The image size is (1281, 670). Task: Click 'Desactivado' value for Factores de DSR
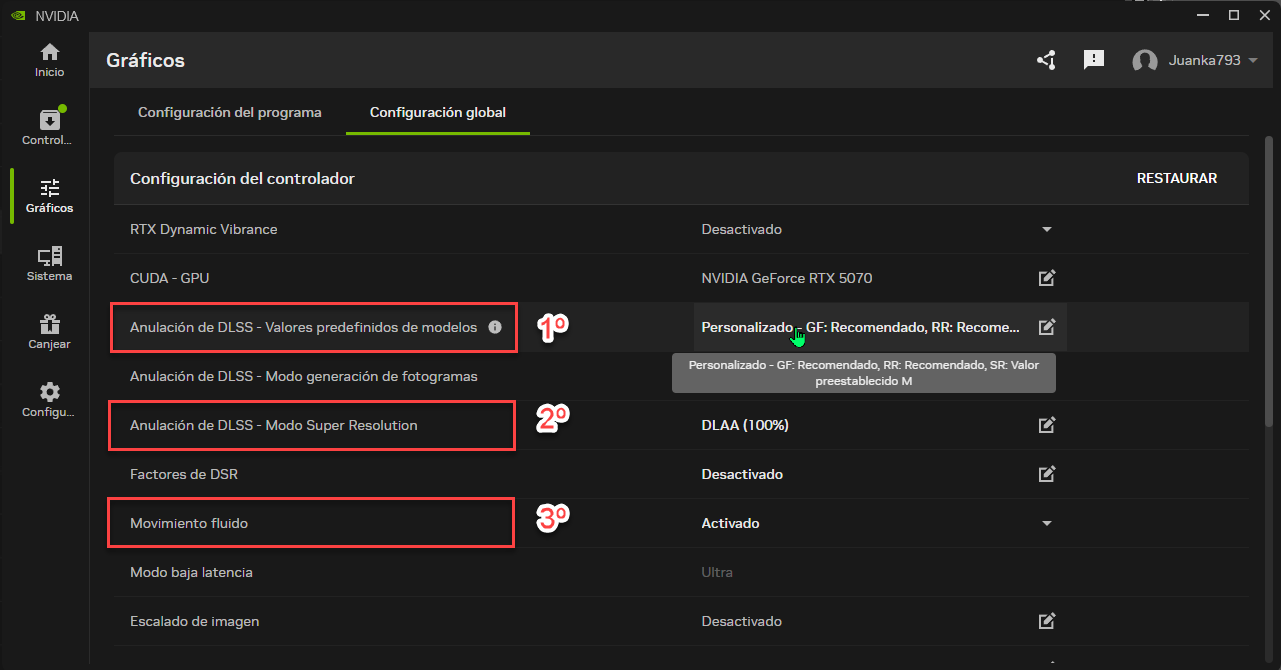[742, 474]
